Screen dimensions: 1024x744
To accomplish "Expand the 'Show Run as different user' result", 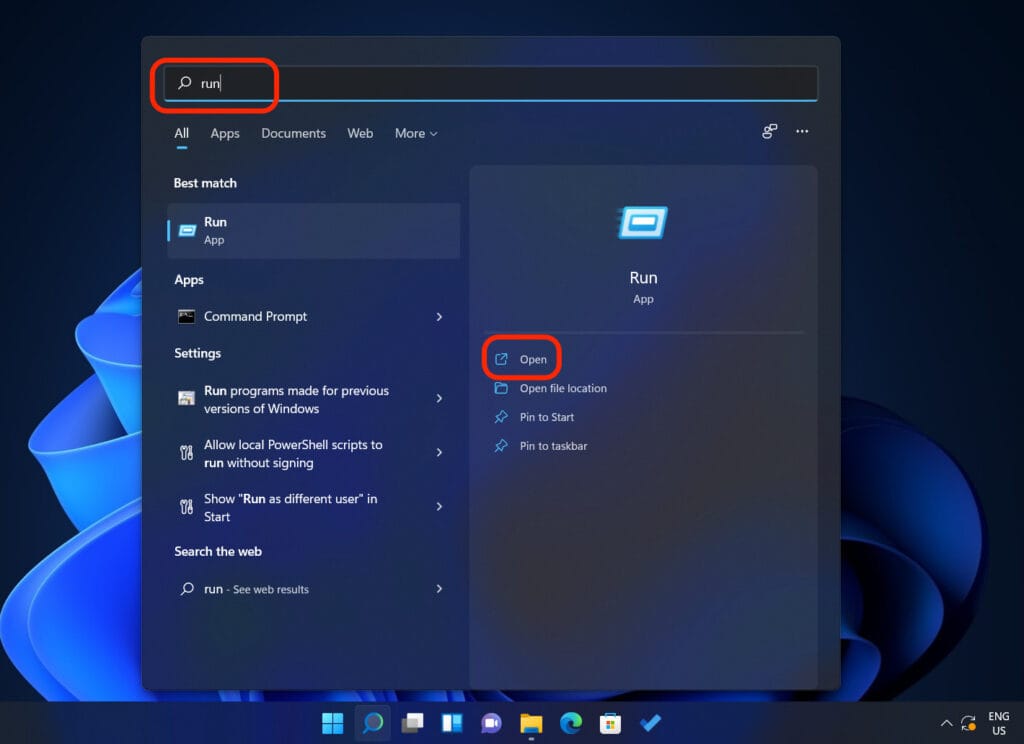I will (439, 507).
